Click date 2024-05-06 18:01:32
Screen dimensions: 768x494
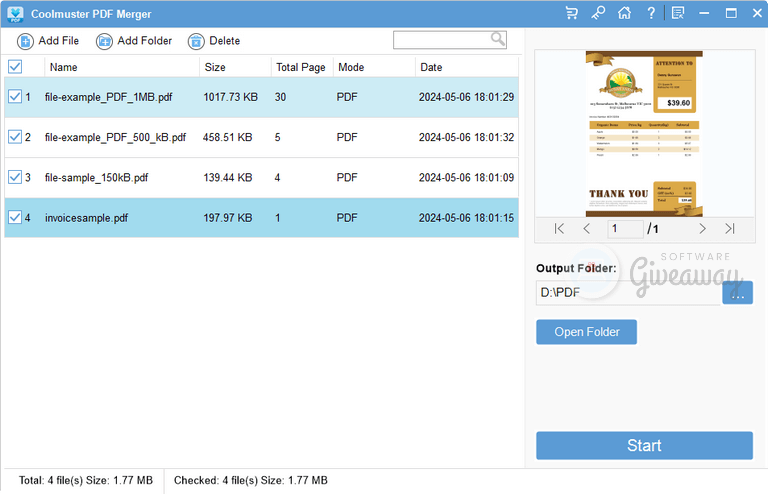[x=466, y=137]
